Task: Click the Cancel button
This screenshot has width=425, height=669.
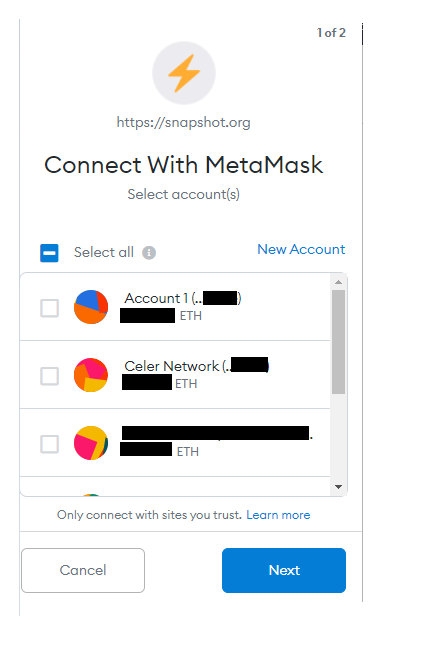Action: click(x=83, y=570)
